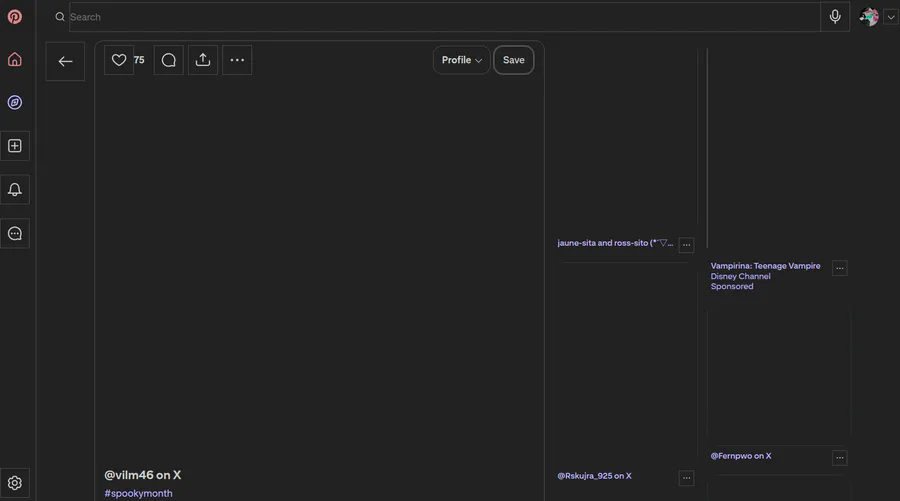Go back with the left arrow button
Viewport: 900px width, 501px height.
click(65, 61)
